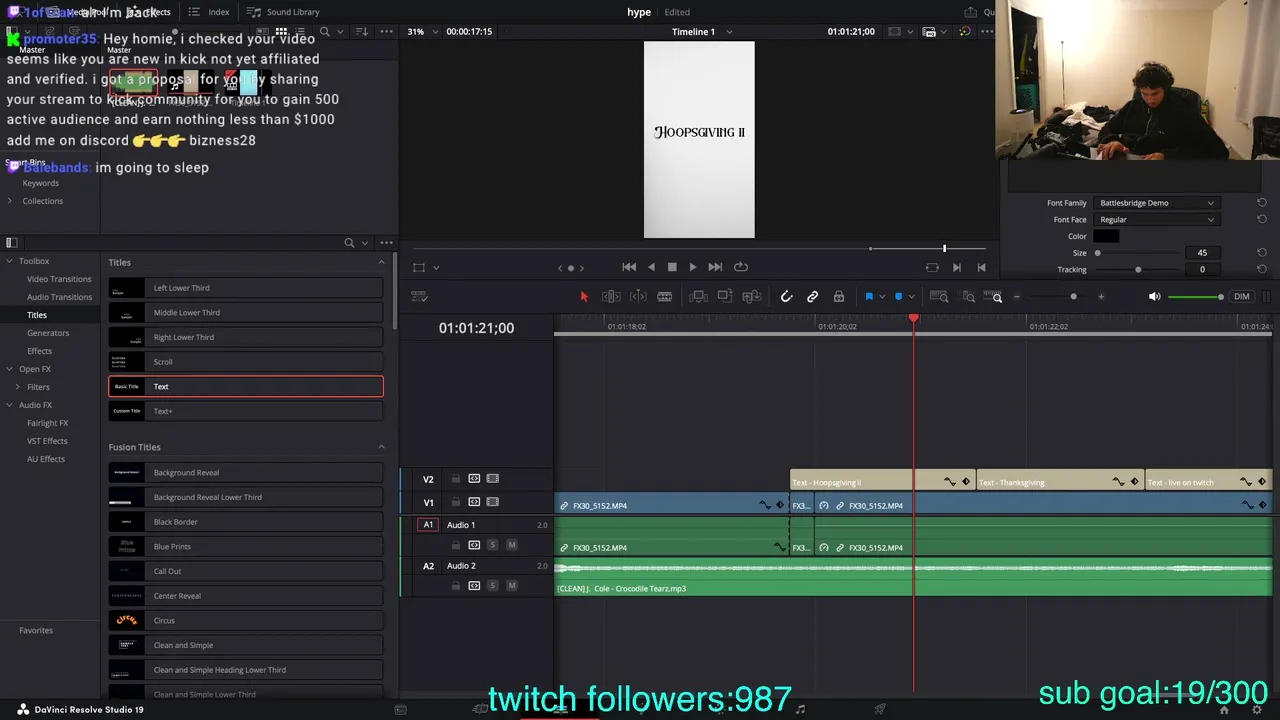Expand the Open FX tree
This screenshot has width=1280, height=720.
tap(9, 369)
